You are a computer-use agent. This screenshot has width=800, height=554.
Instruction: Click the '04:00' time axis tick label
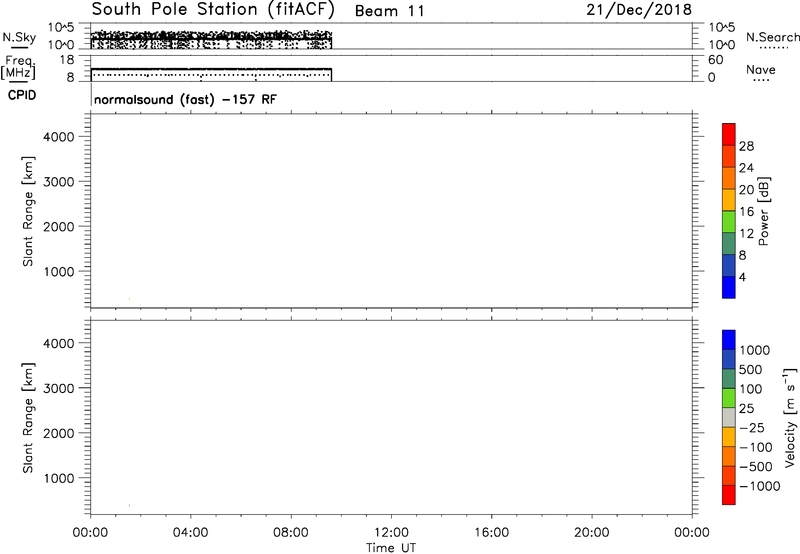(x=190, y=533)
